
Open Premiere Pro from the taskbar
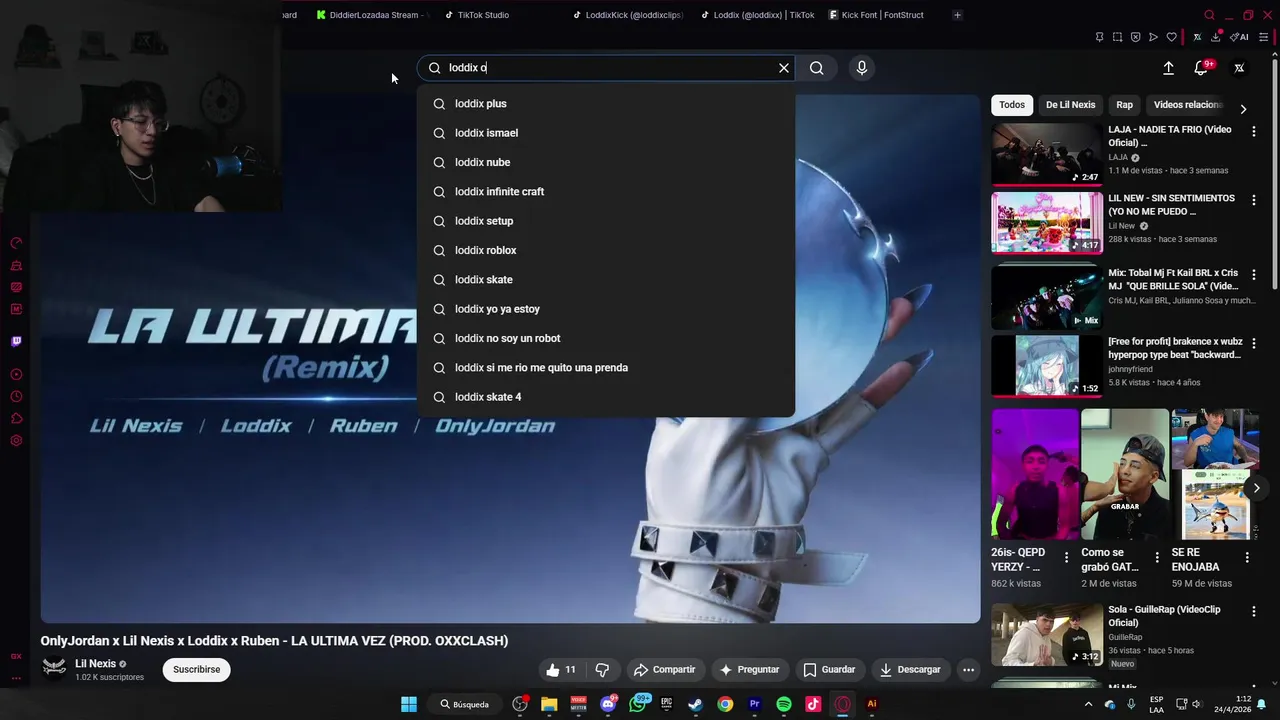point(755,704)
